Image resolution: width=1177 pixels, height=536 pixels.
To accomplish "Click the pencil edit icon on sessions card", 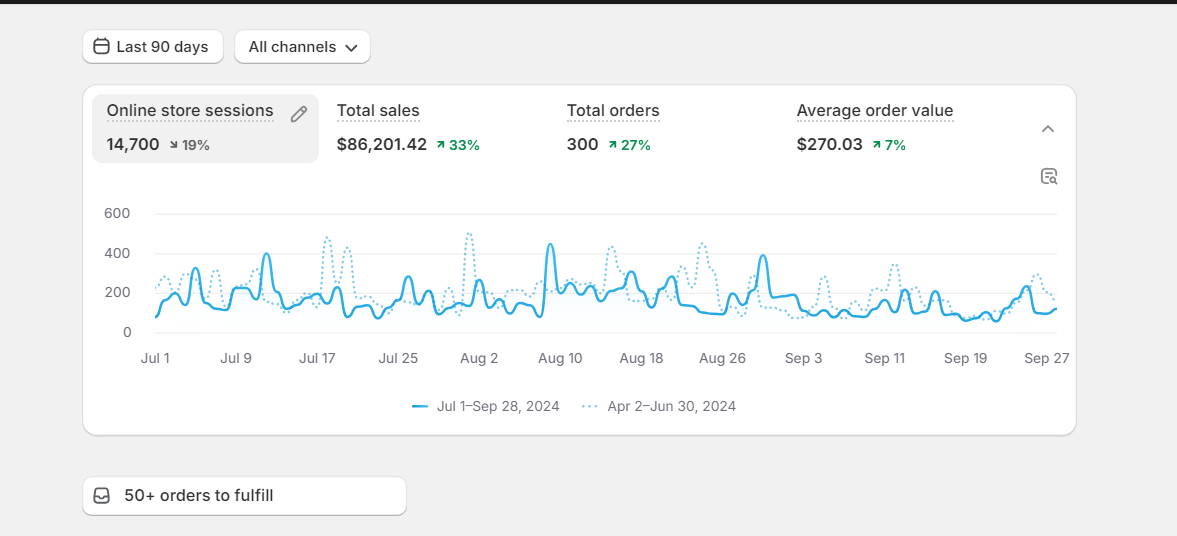I will [x=298, y=114].
